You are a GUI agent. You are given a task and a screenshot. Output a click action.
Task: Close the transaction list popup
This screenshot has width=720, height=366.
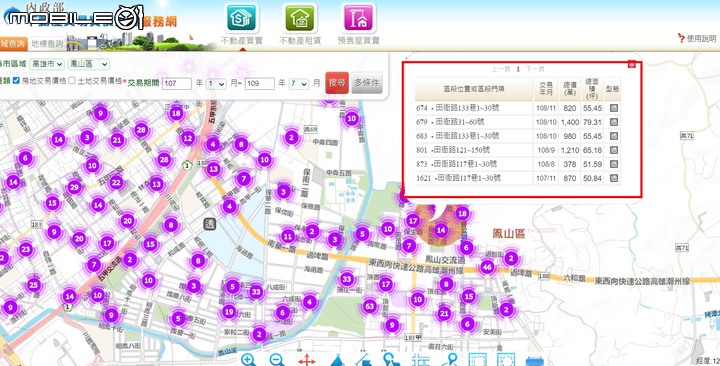(x=631, y=64)
